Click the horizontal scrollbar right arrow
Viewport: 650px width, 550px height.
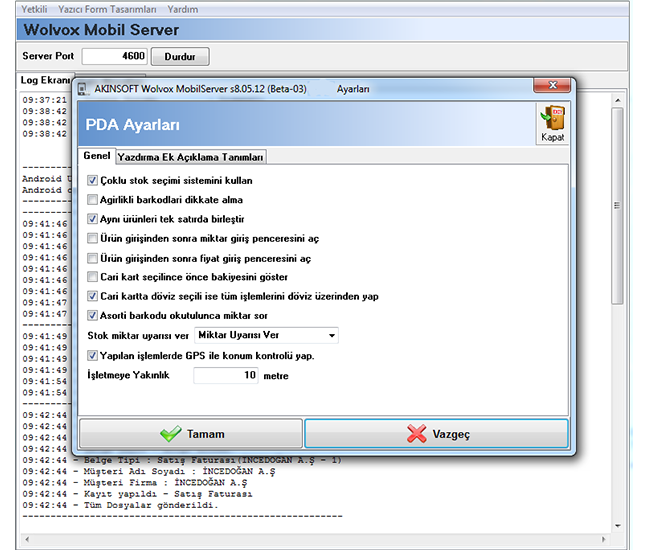coord(604,539)
